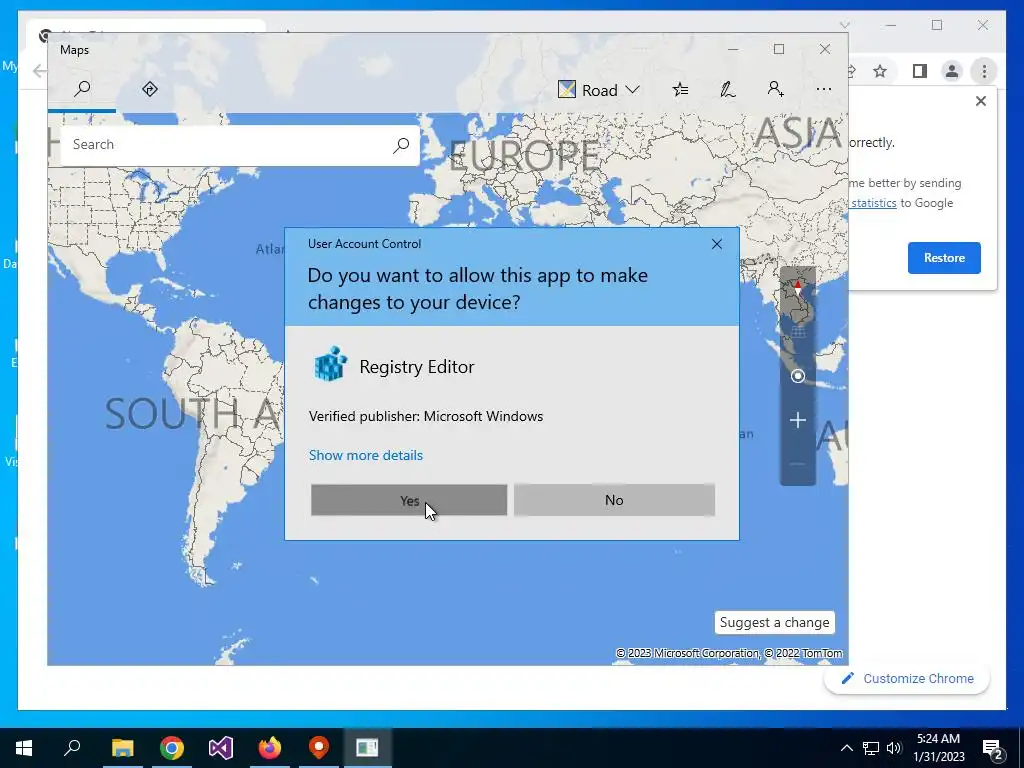Screen dimensions: 1024x768
Task: Click Suggest a change in Maps
Action: (775, 622)
